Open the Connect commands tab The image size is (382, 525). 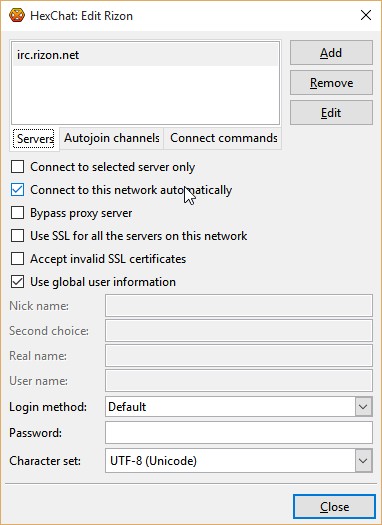[x=223, y=138]
